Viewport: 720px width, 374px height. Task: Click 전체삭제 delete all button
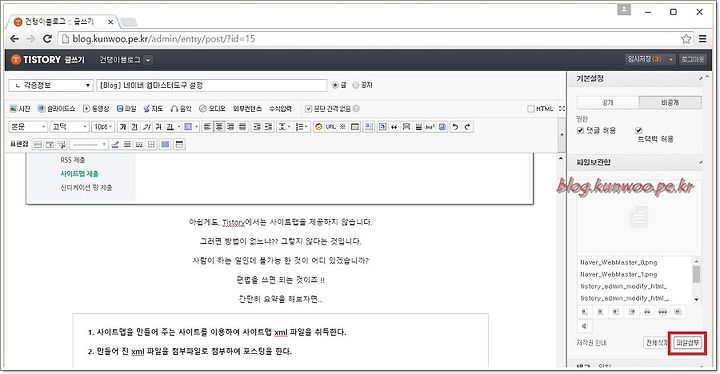[x=656, y=343]
